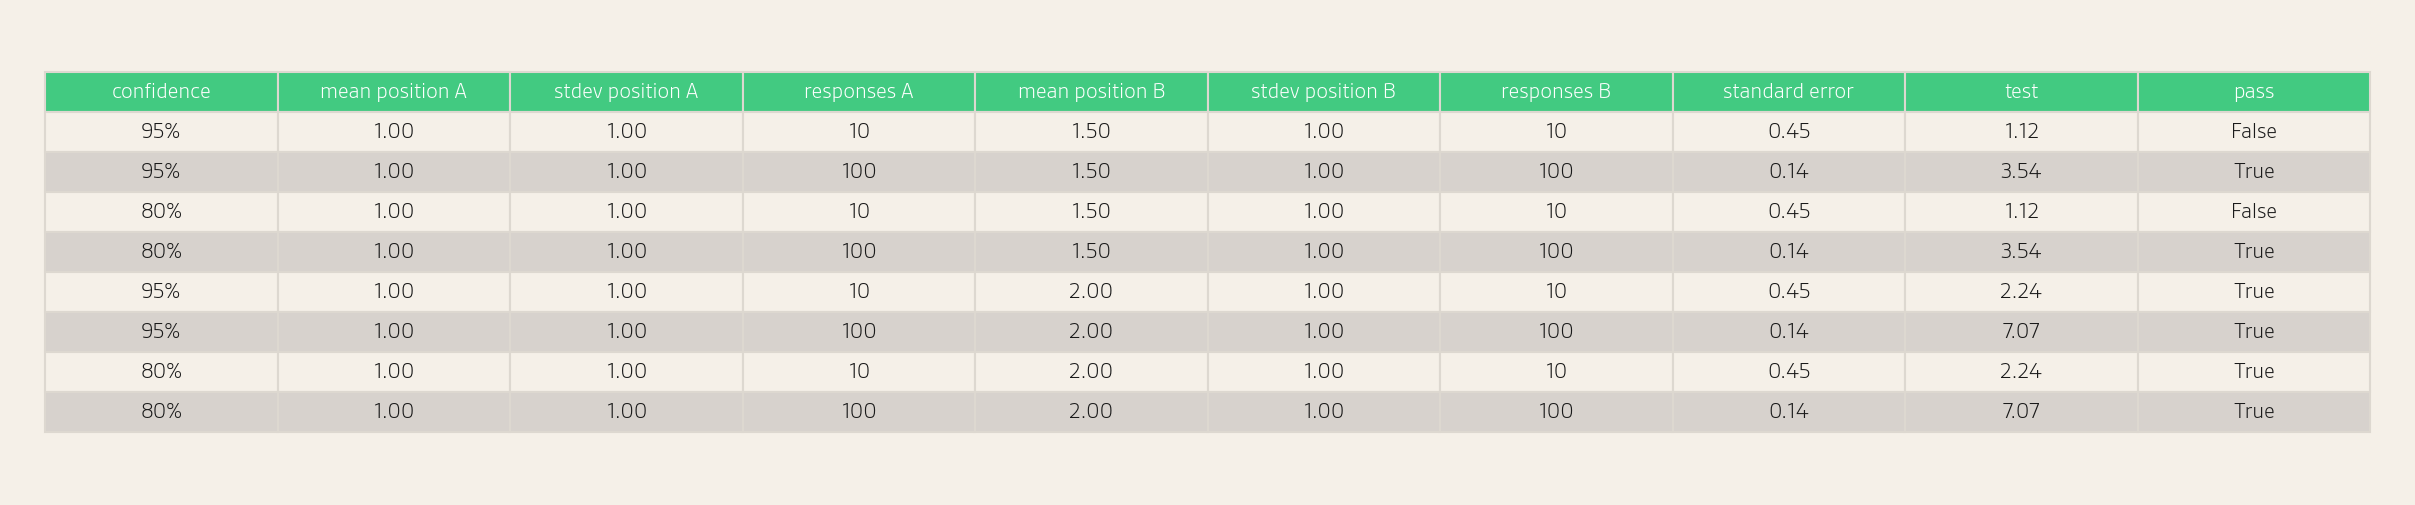The width and height of the screenshot is (2415, 505).
Task: Click the 'mean position A' column header
Action: click(x=393, y=92)
